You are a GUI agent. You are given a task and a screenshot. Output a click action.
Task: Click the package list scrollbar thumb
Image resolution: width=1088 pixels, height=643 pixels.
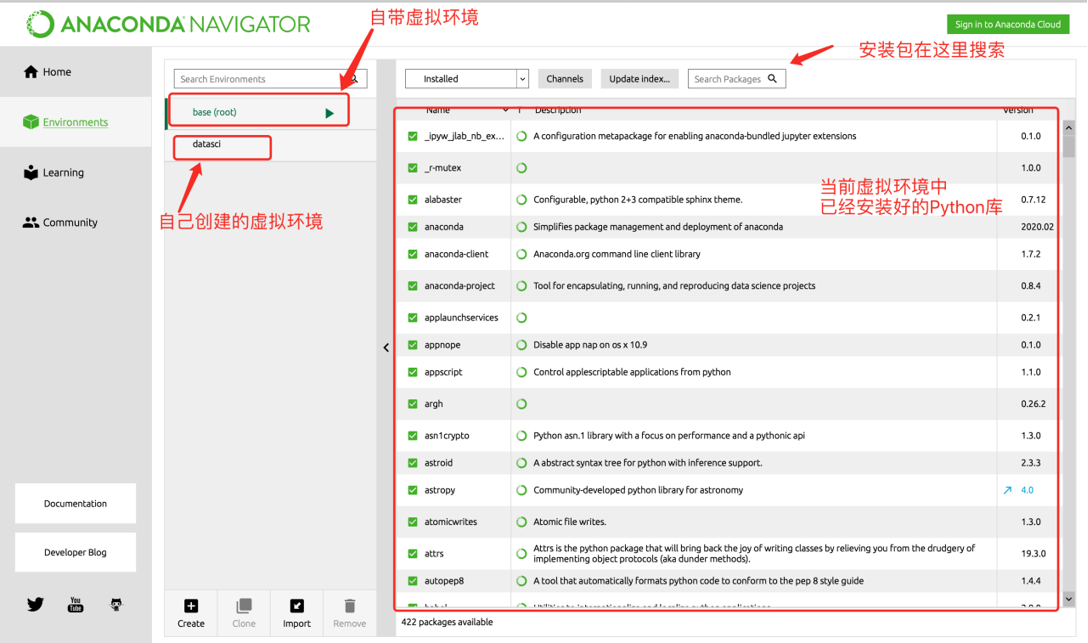1069,146
